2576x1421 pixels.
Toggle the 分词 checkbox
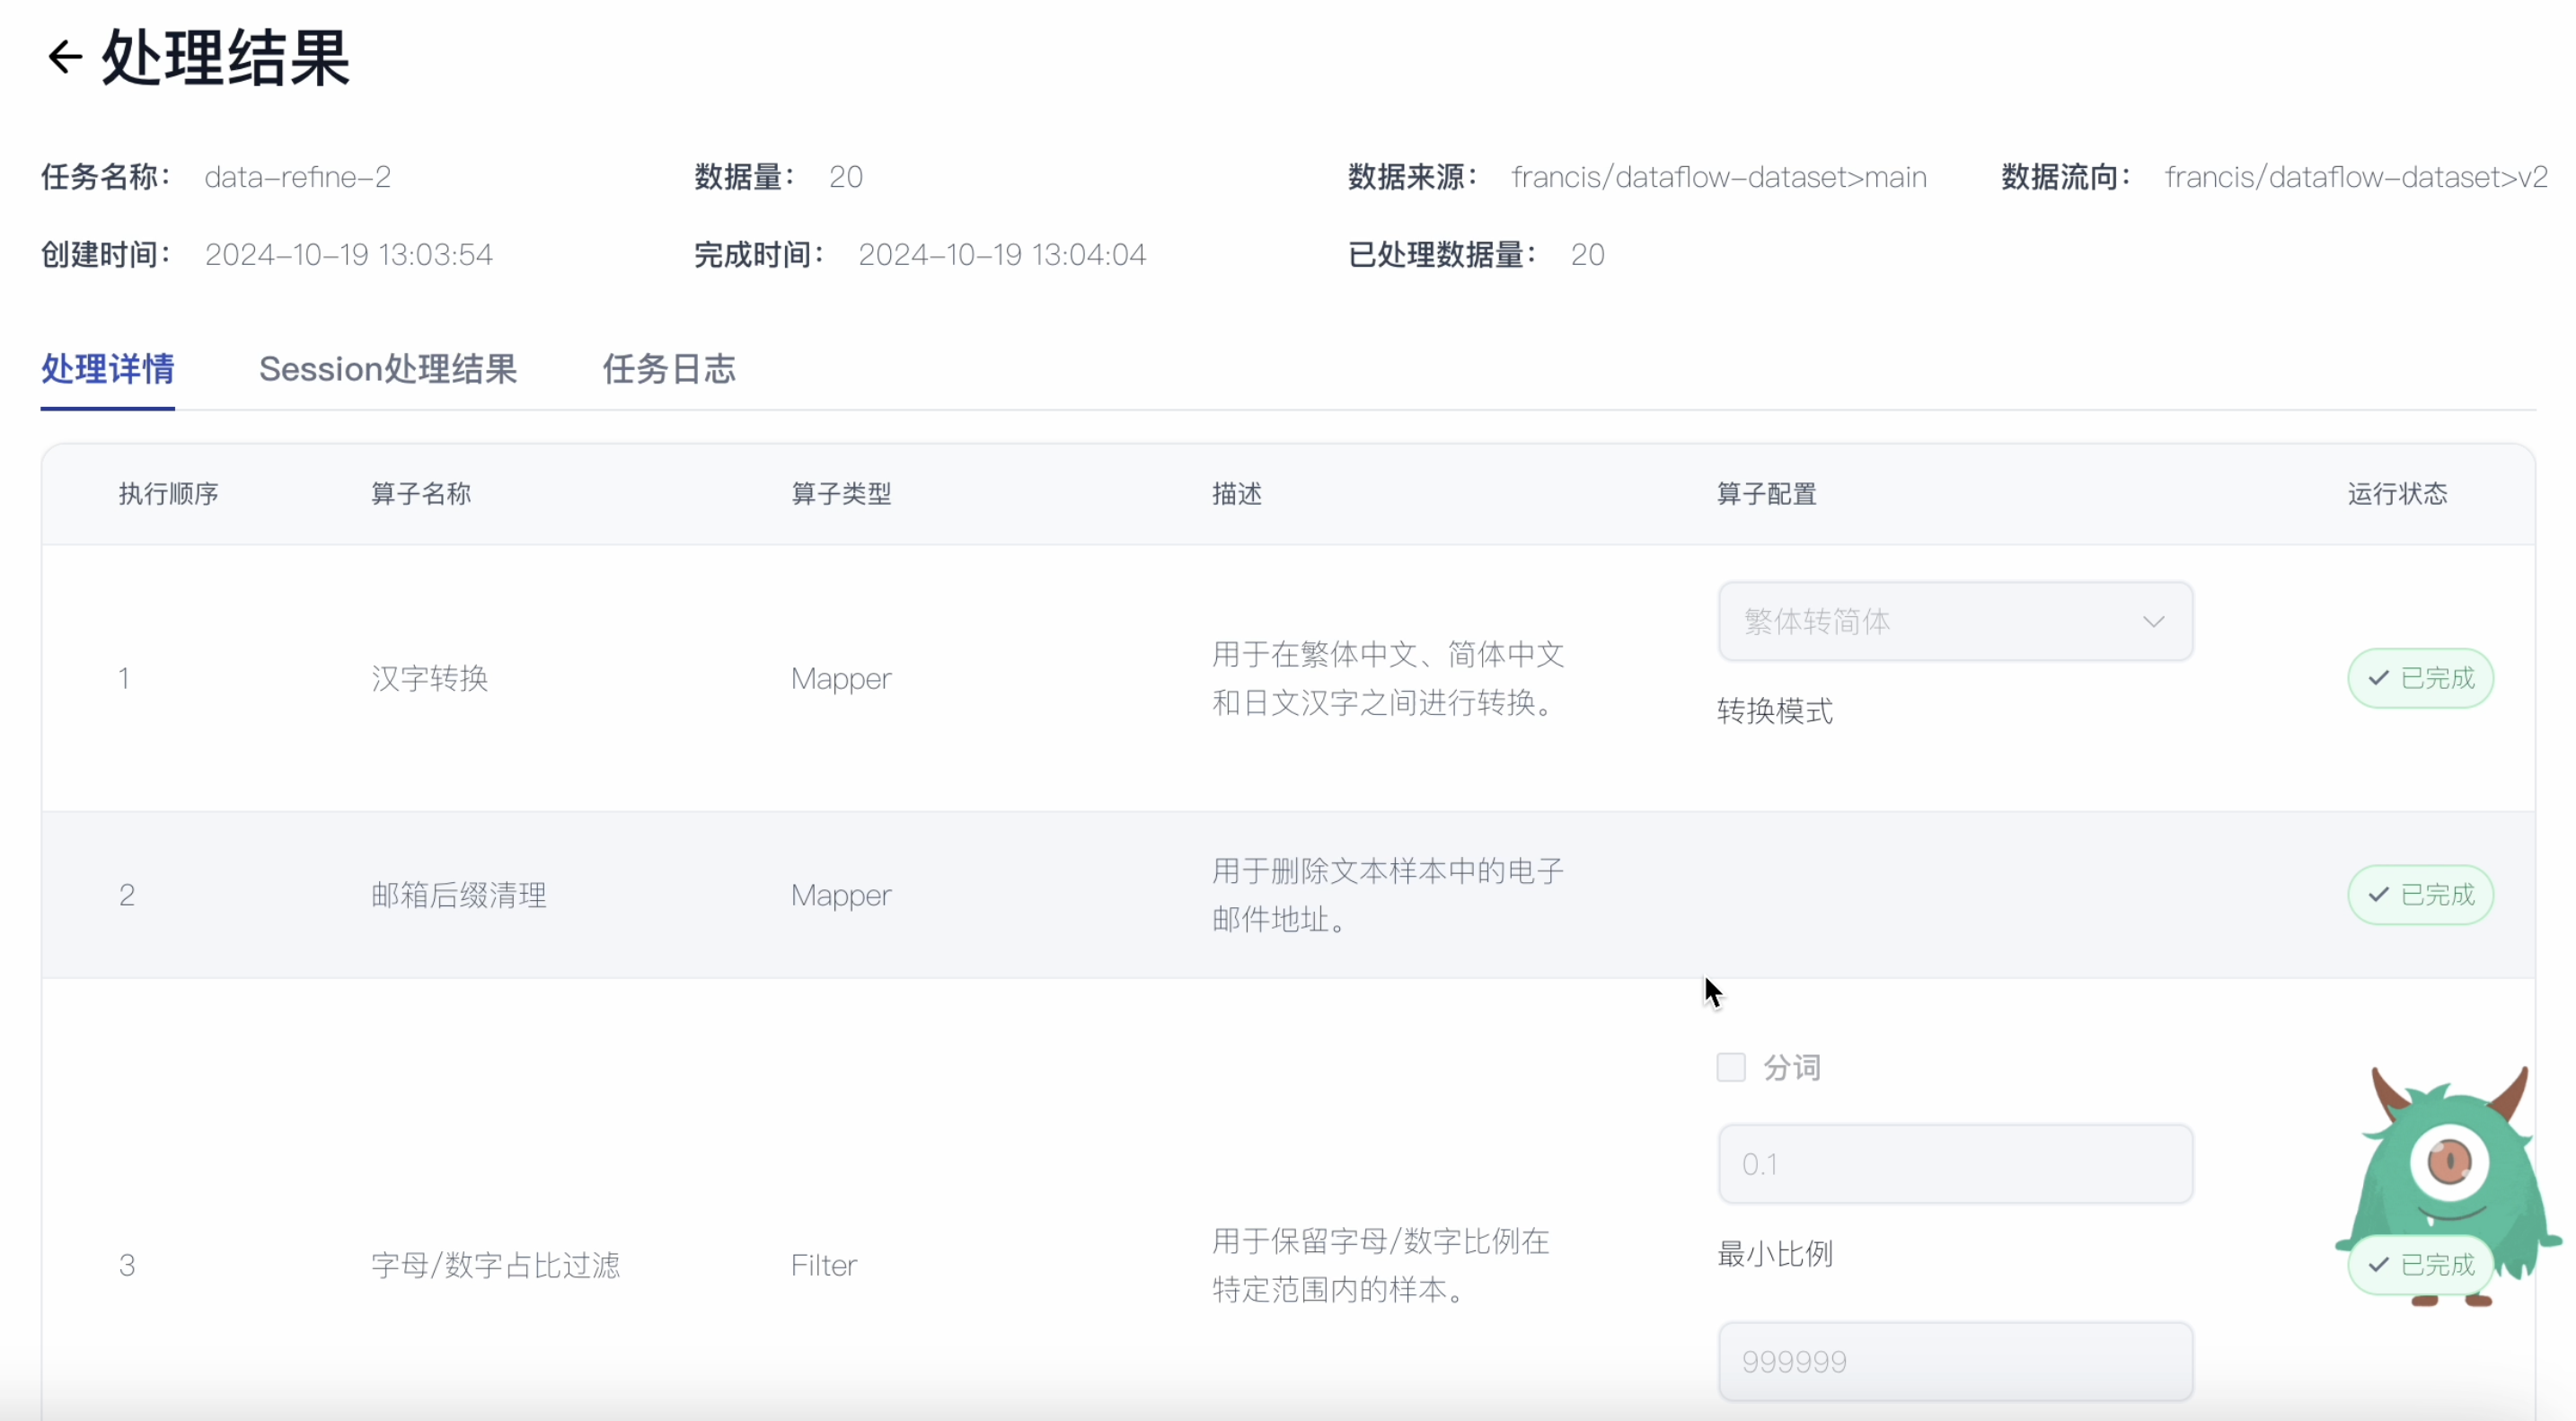click(1731, 1068)
